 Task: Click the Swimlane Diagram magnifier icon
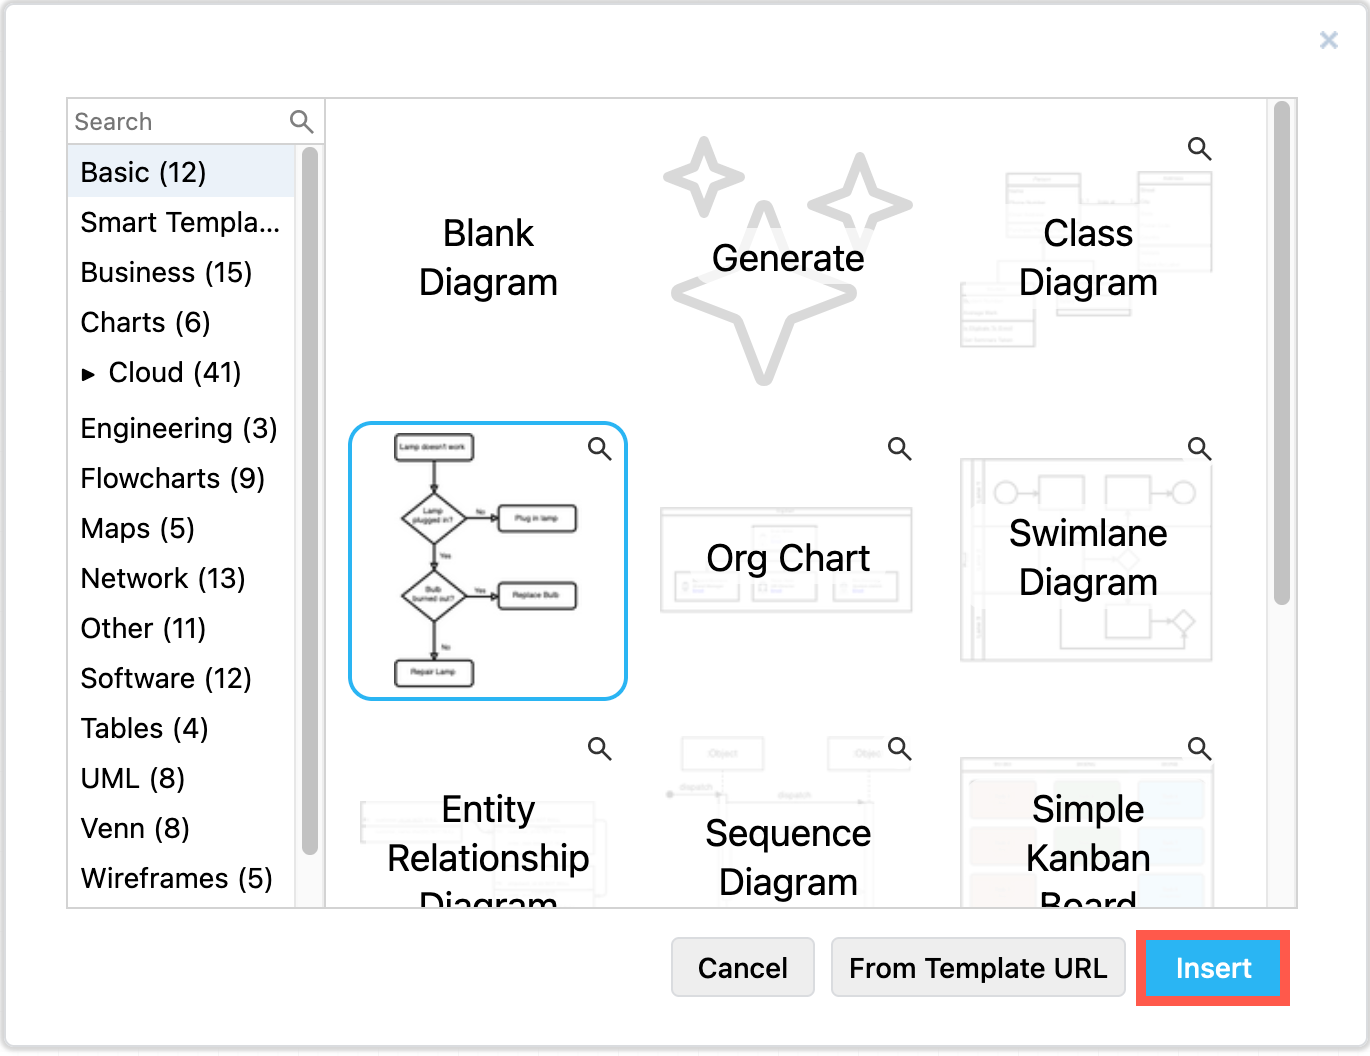coord(1199,449)
